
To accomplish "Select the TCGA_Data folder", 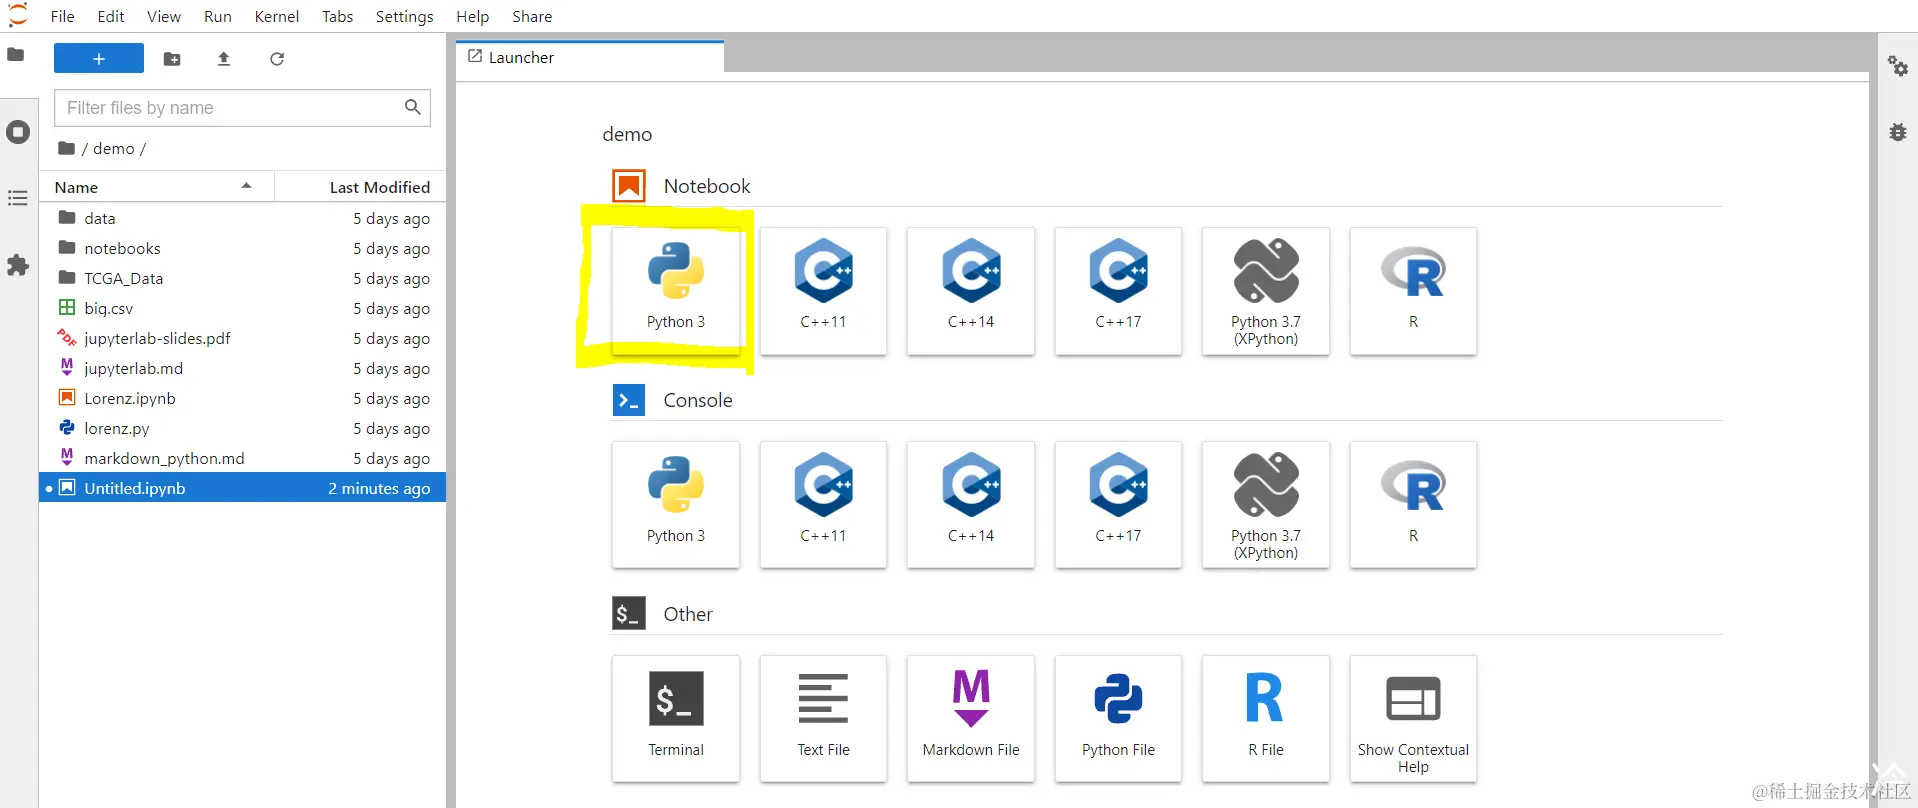I will tap(243, 278).
